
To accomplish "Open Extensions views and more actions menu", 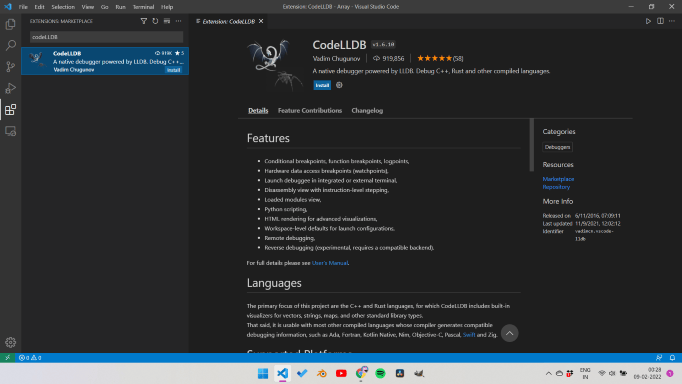I will [x=179, y=21].
